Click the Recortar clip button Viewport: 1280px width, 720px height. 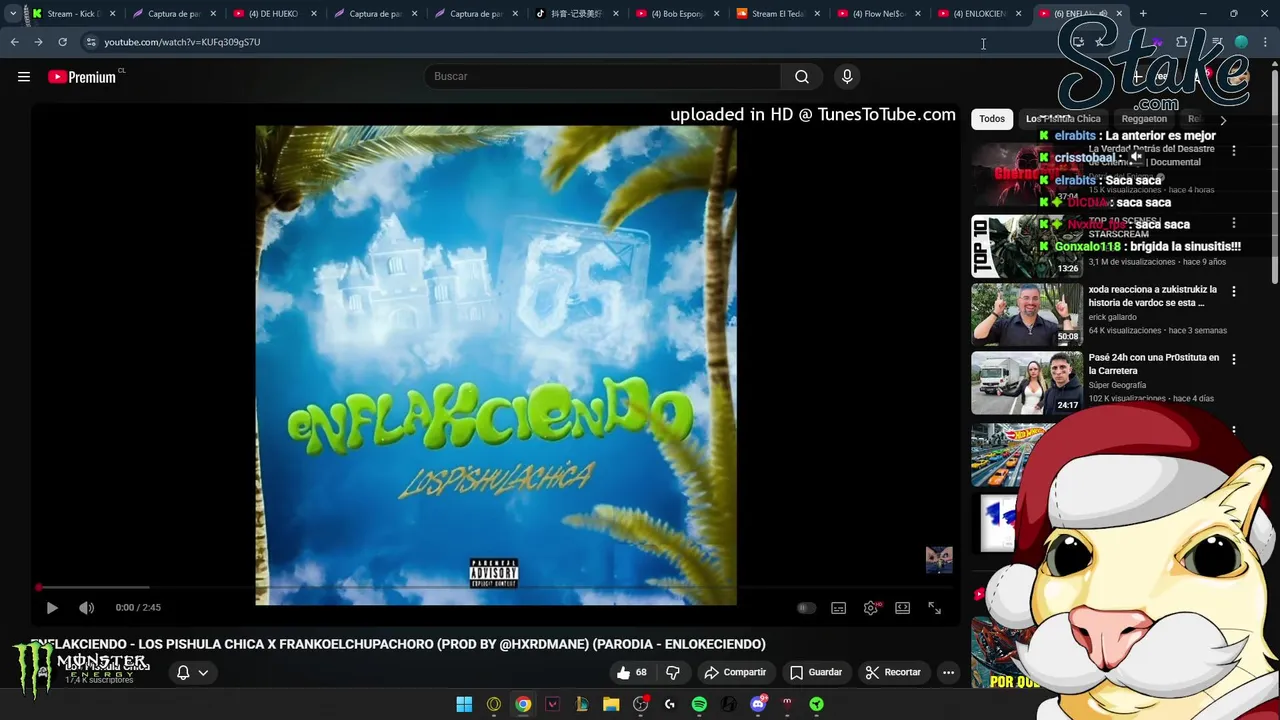point(892,672)
